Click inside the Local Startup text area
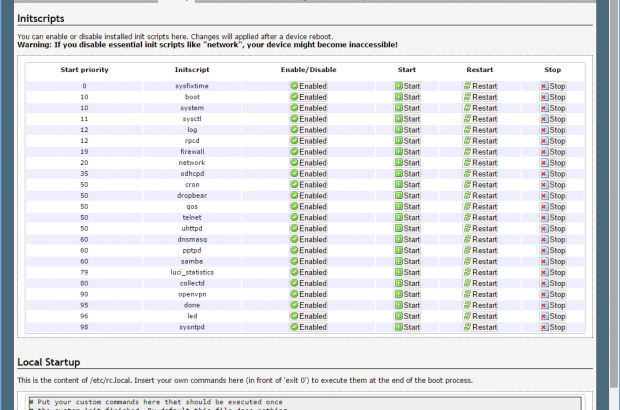 [300, 403]
